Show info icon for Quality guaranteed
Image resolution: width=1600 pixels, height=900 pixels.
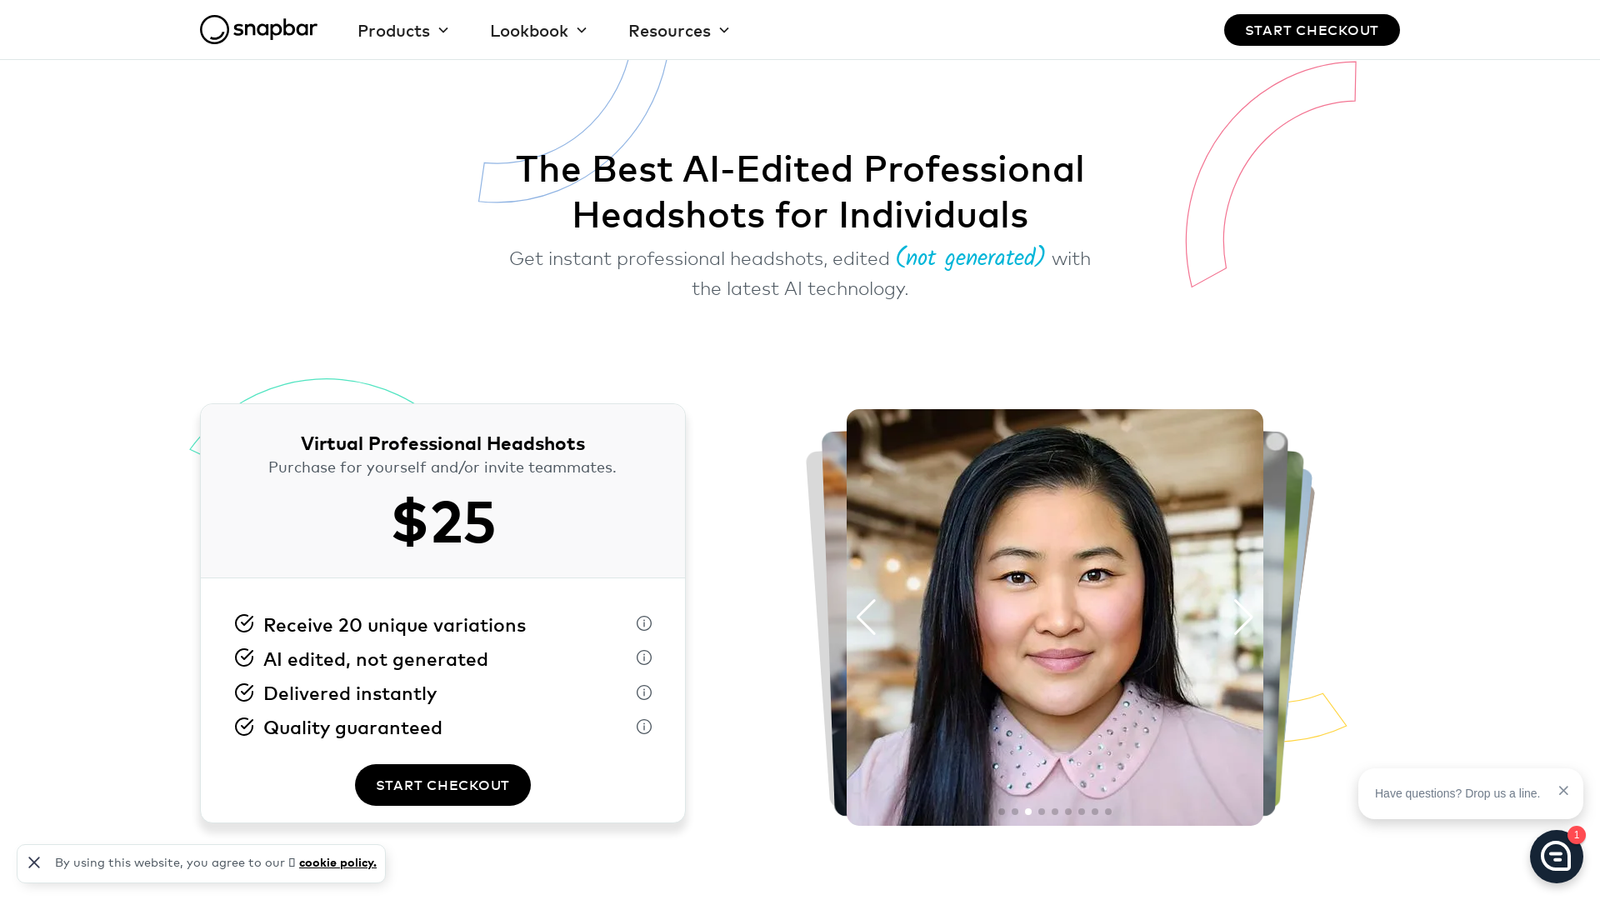tap(644, 727)
